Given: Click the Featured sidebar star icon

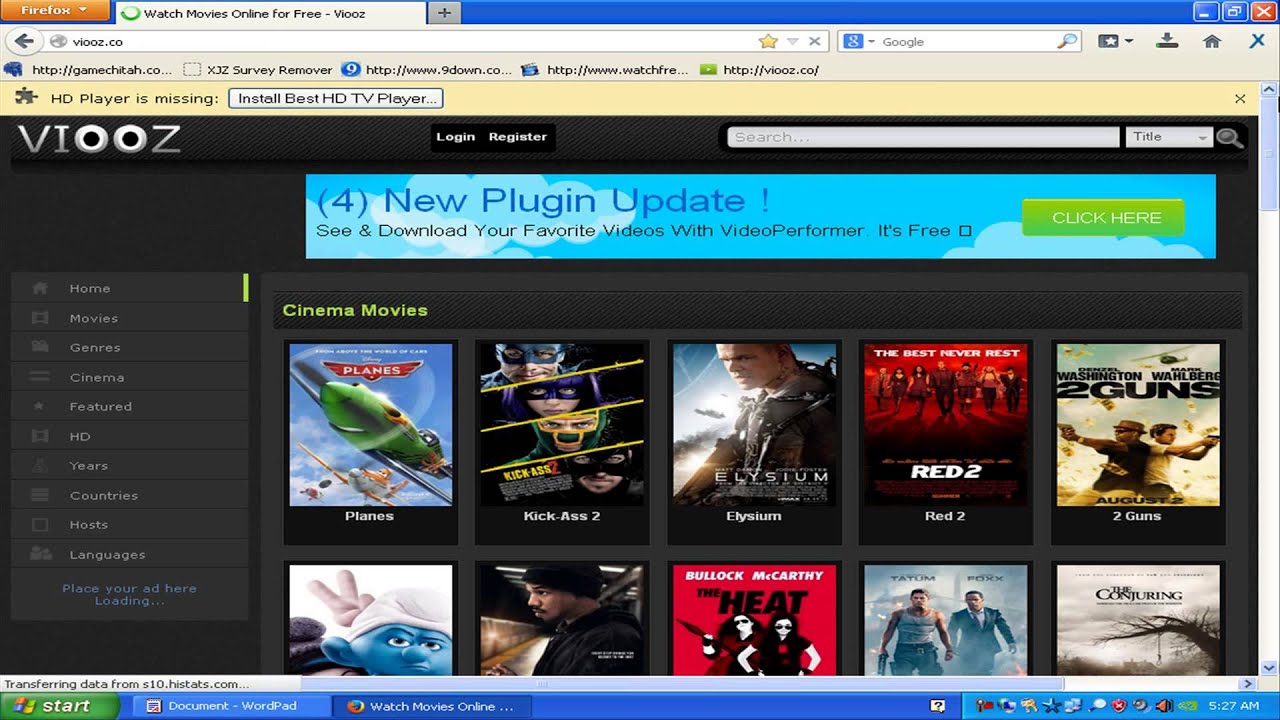Looking at the screenshot, I should [40, 406].
